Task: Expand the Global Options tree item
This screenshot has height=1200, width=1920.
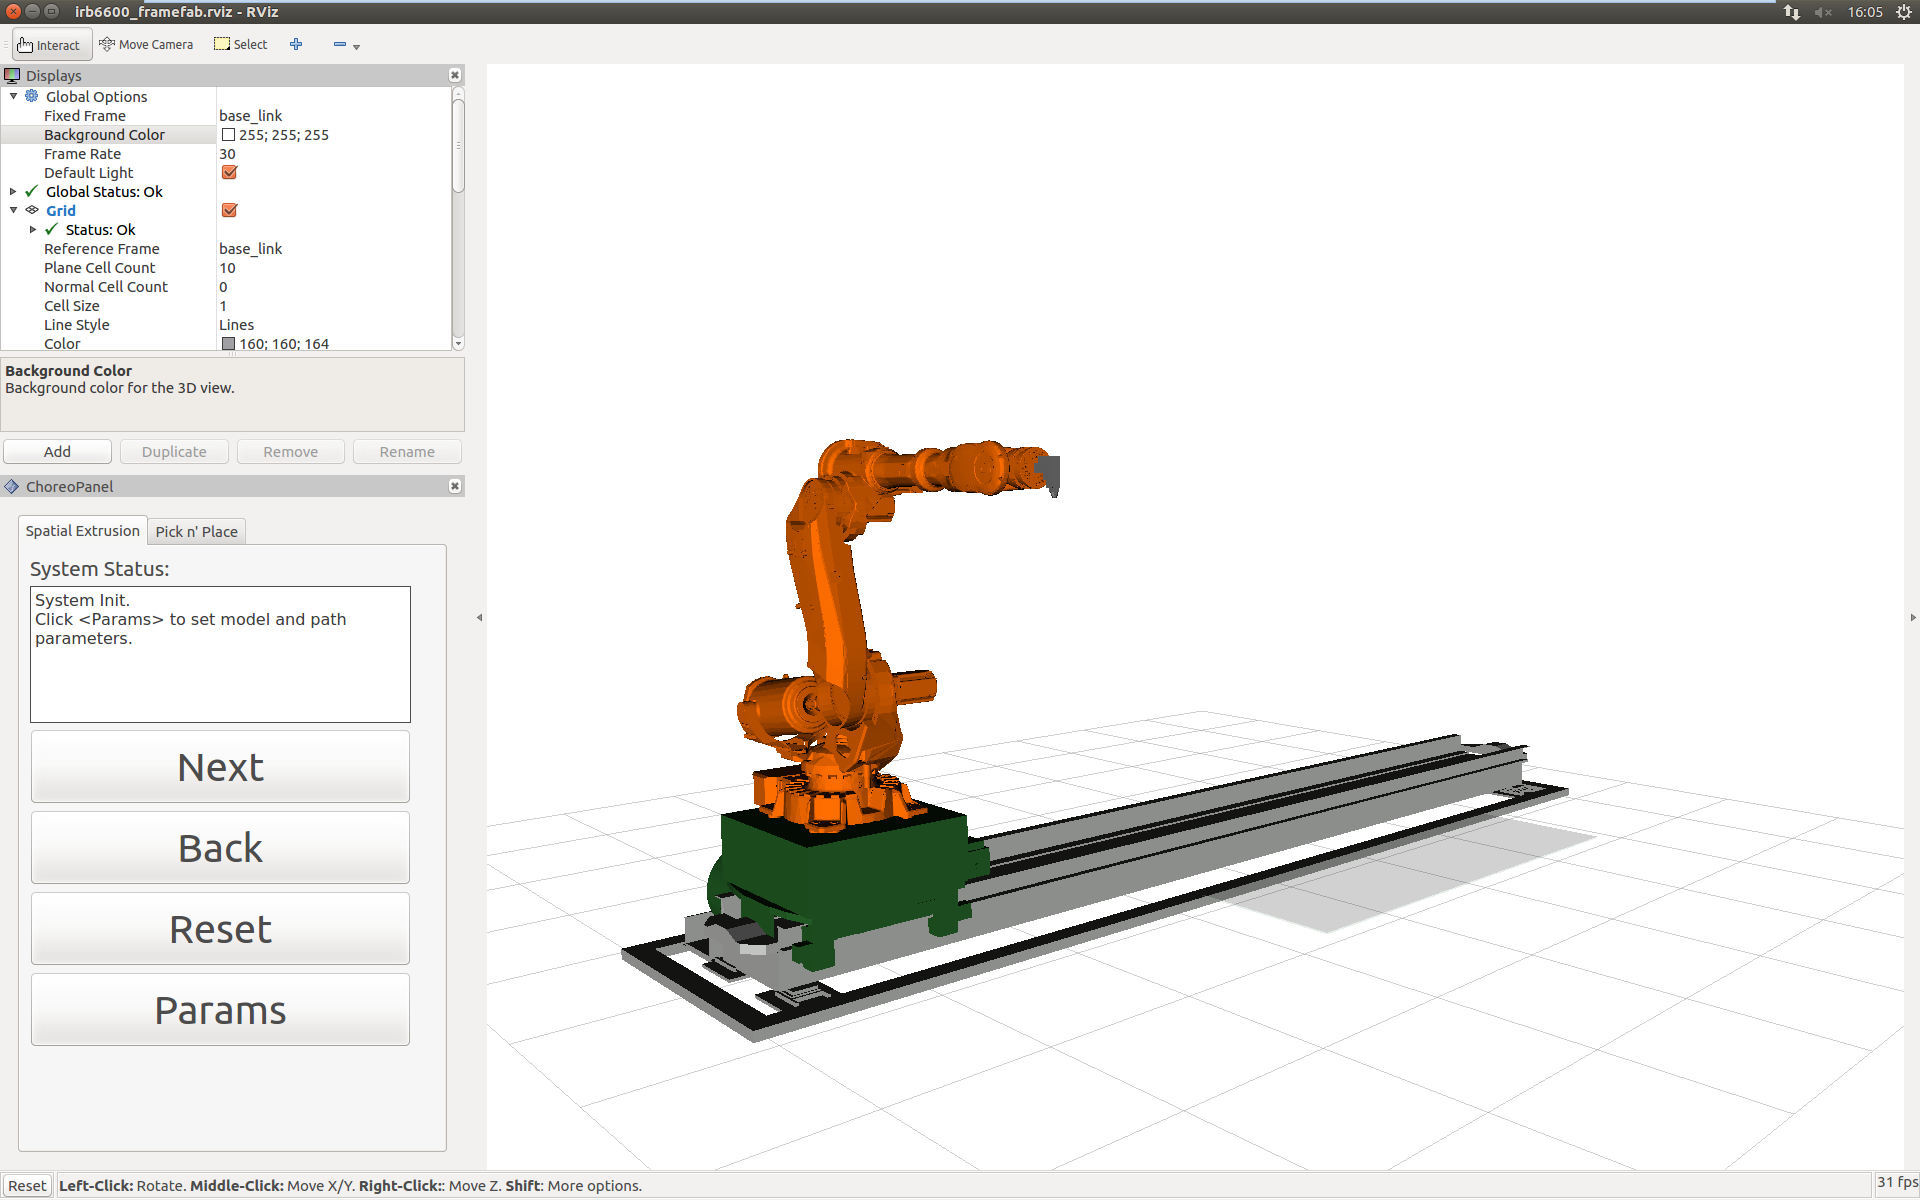Action: (x=11, y=95)
